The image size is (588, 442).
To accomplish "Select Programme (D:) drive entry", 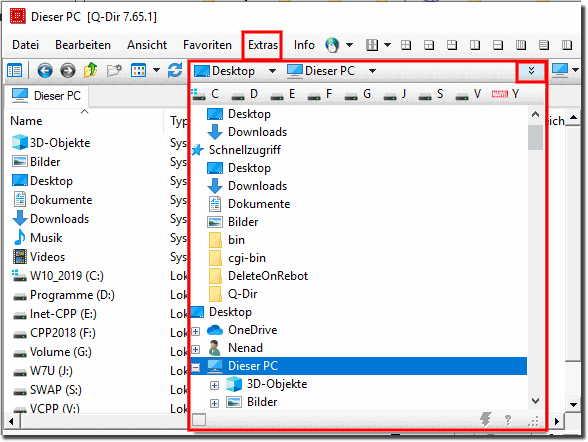I will coord(72,295).
